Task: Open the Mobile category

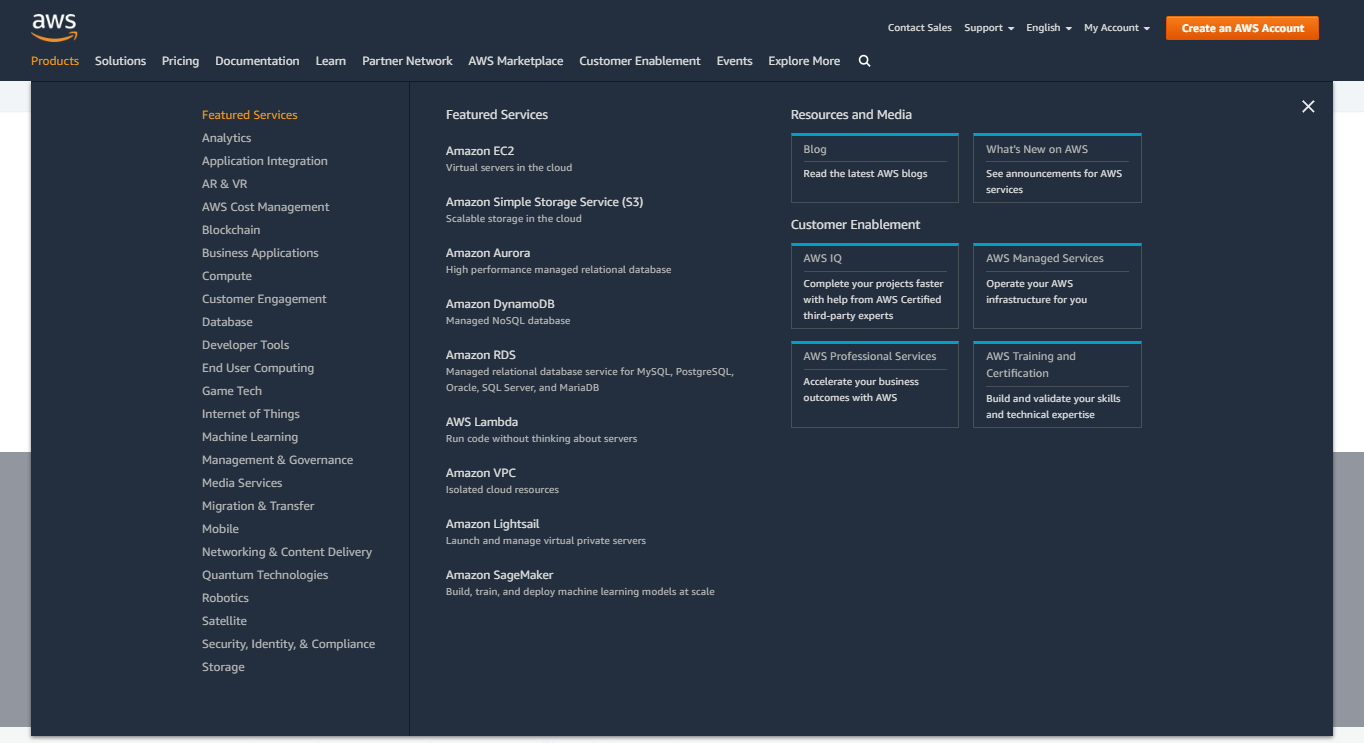Action: point(221,529)
